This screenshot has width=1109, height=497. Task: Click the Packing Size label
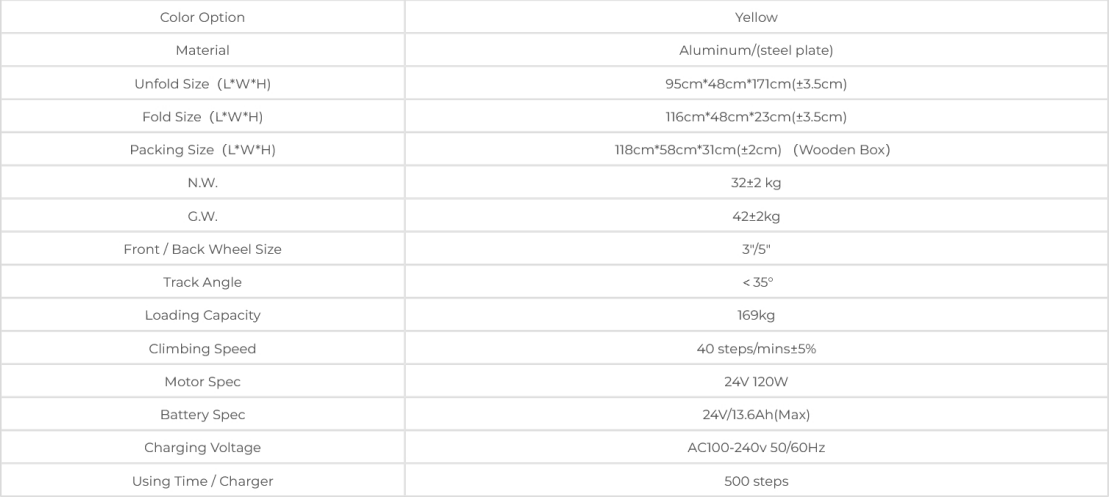coord(202,150)
